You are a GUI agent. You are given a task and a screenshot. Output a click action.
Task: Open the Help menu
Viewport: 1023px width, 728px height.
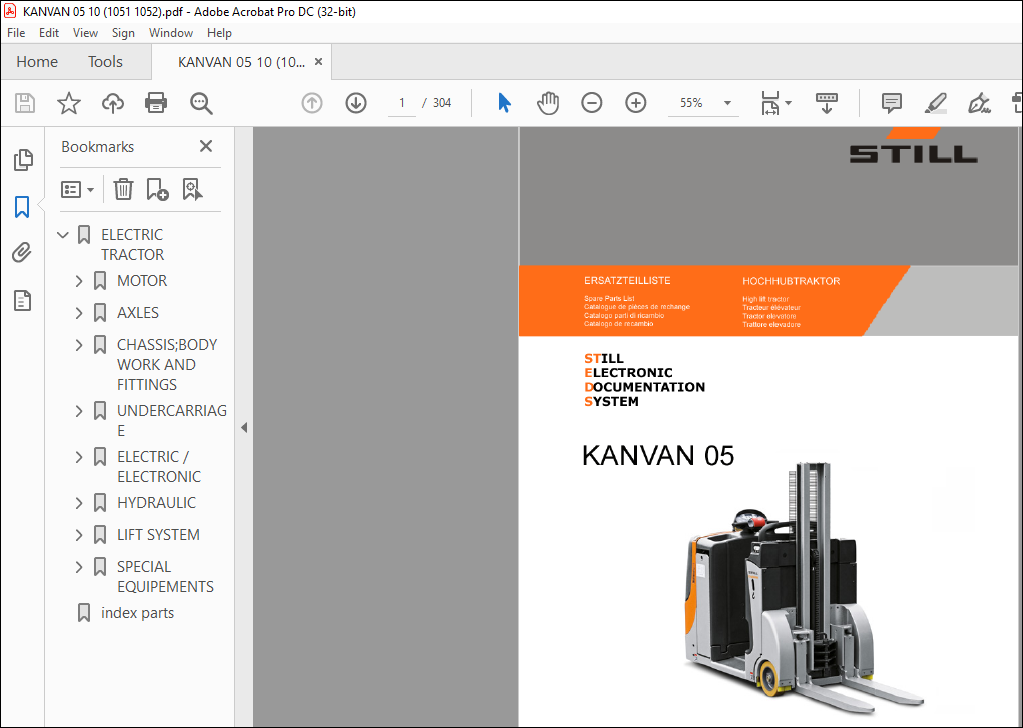point(219,33)
